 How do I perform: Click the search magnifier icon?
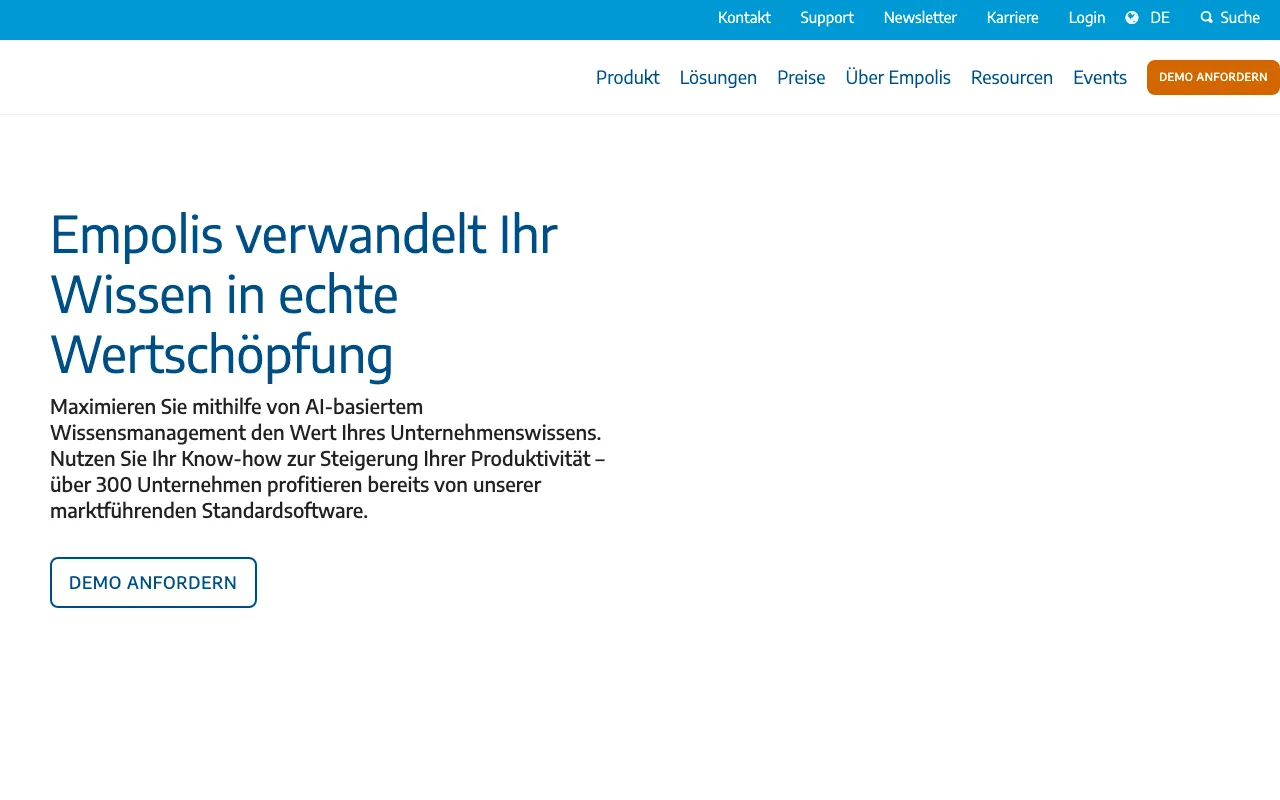point(1207,17)
